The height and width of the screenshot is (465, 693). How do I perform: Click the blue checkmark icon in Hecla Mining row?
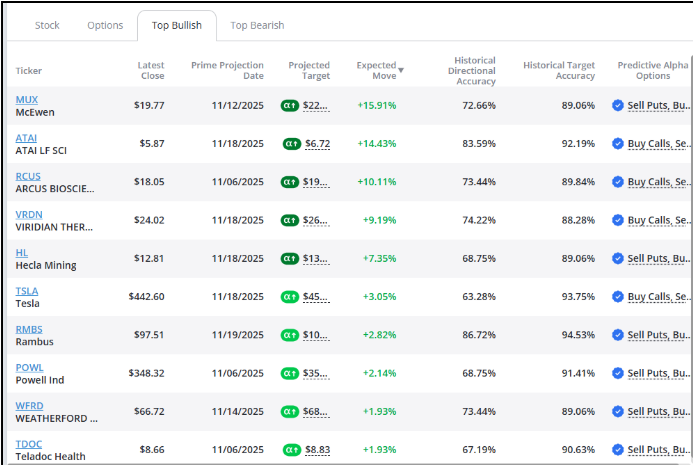618,258
